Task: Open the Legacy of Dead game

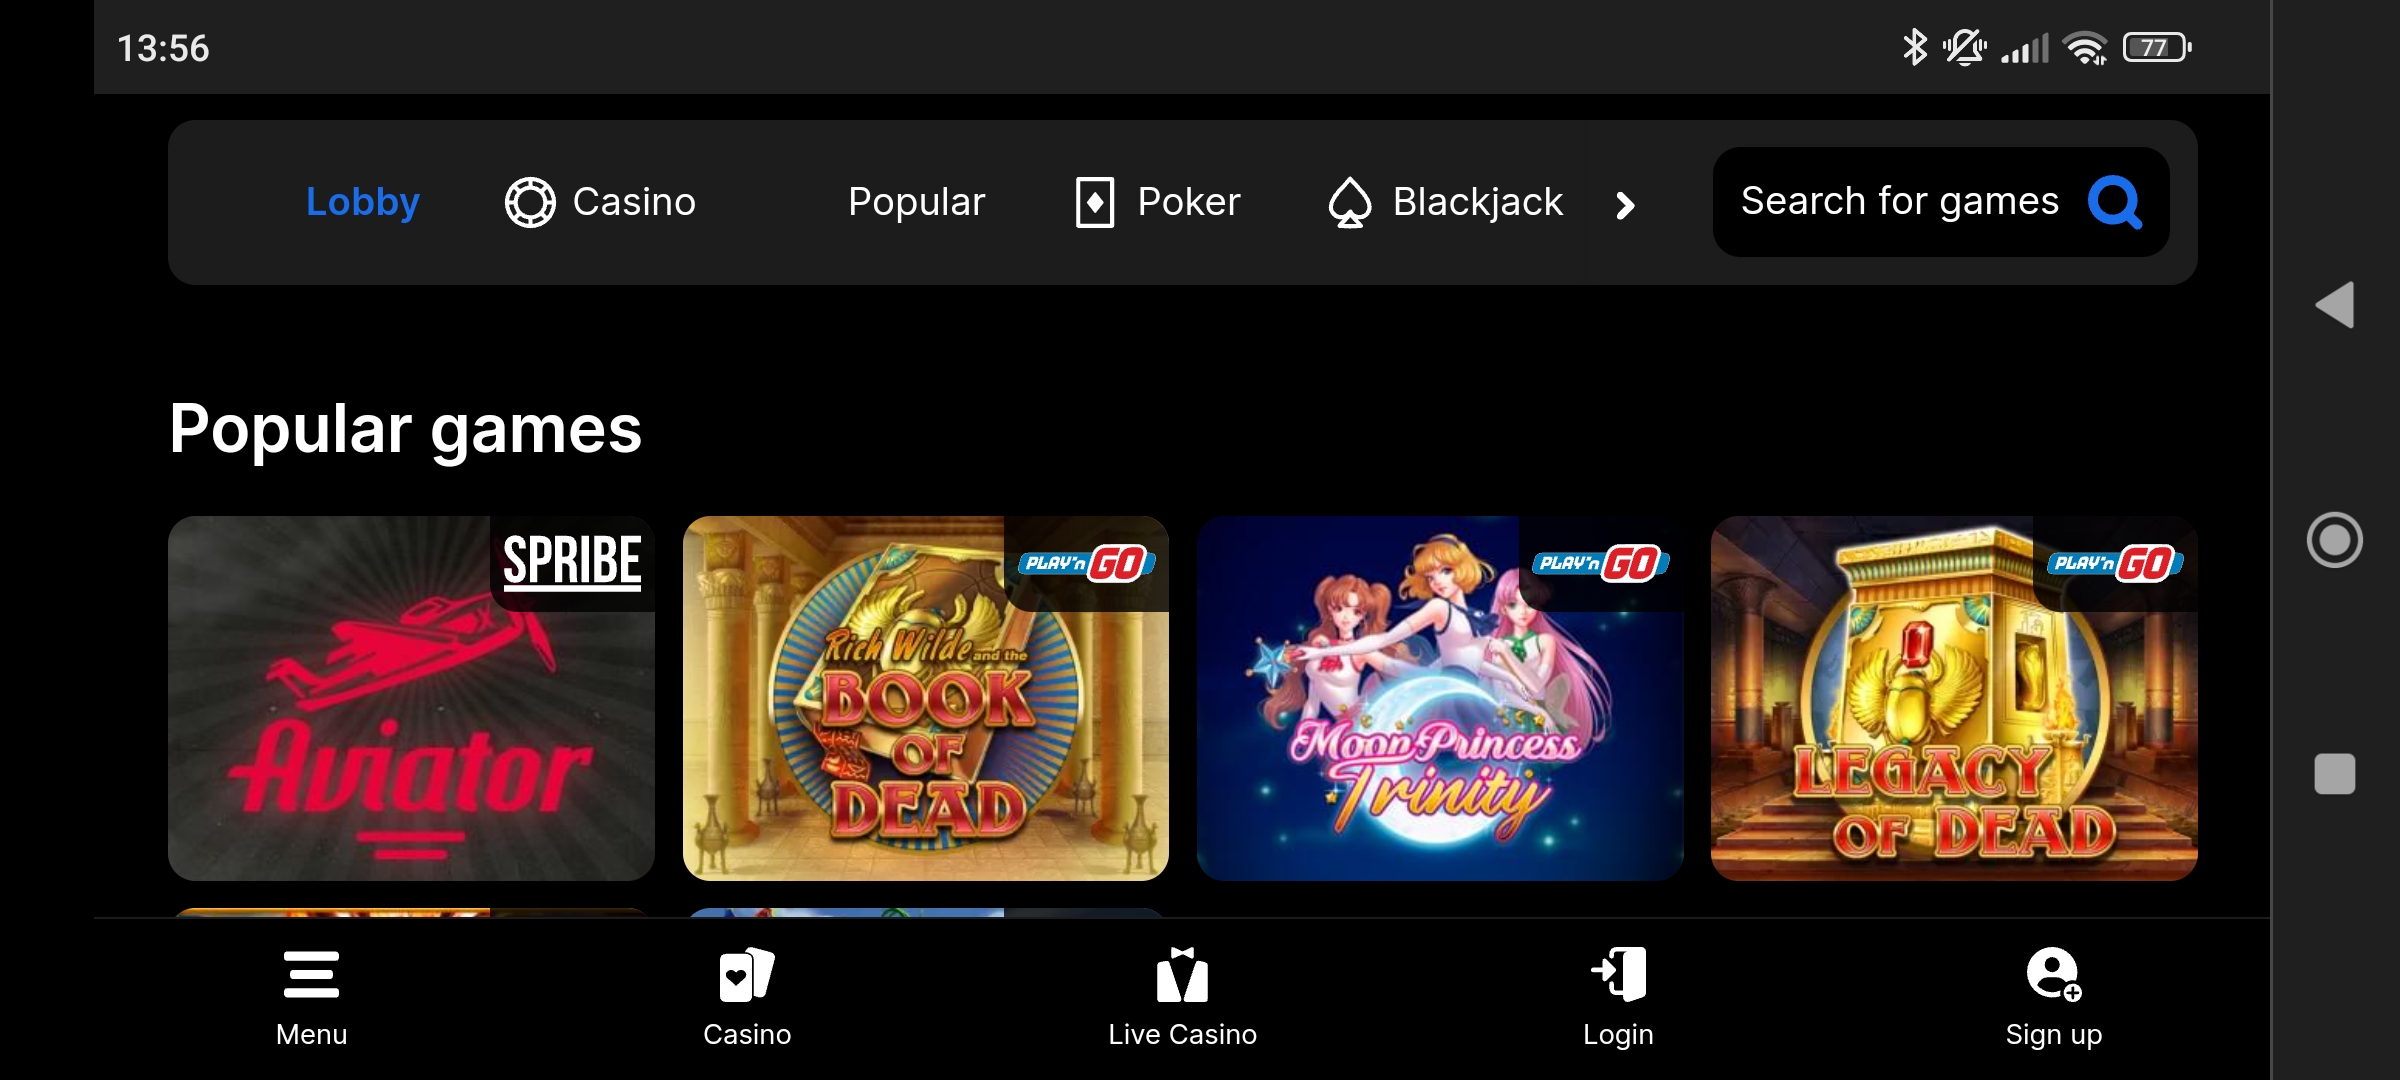Action: click(1954, 698)
